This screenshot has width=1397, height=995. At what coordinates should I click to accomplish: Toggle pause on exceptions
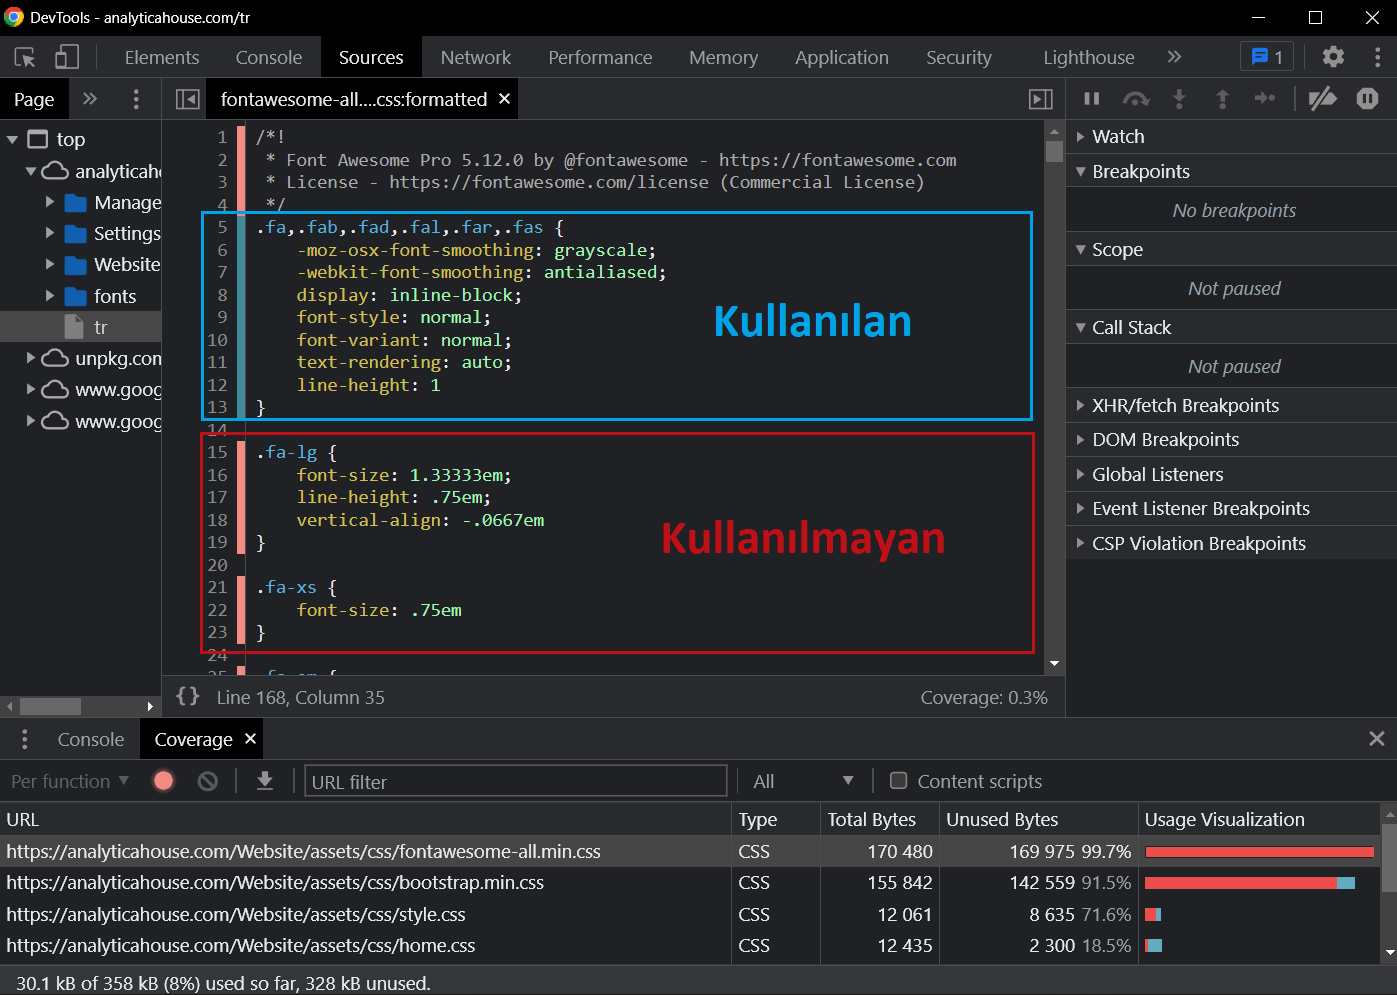click(x=1367, y=98)
